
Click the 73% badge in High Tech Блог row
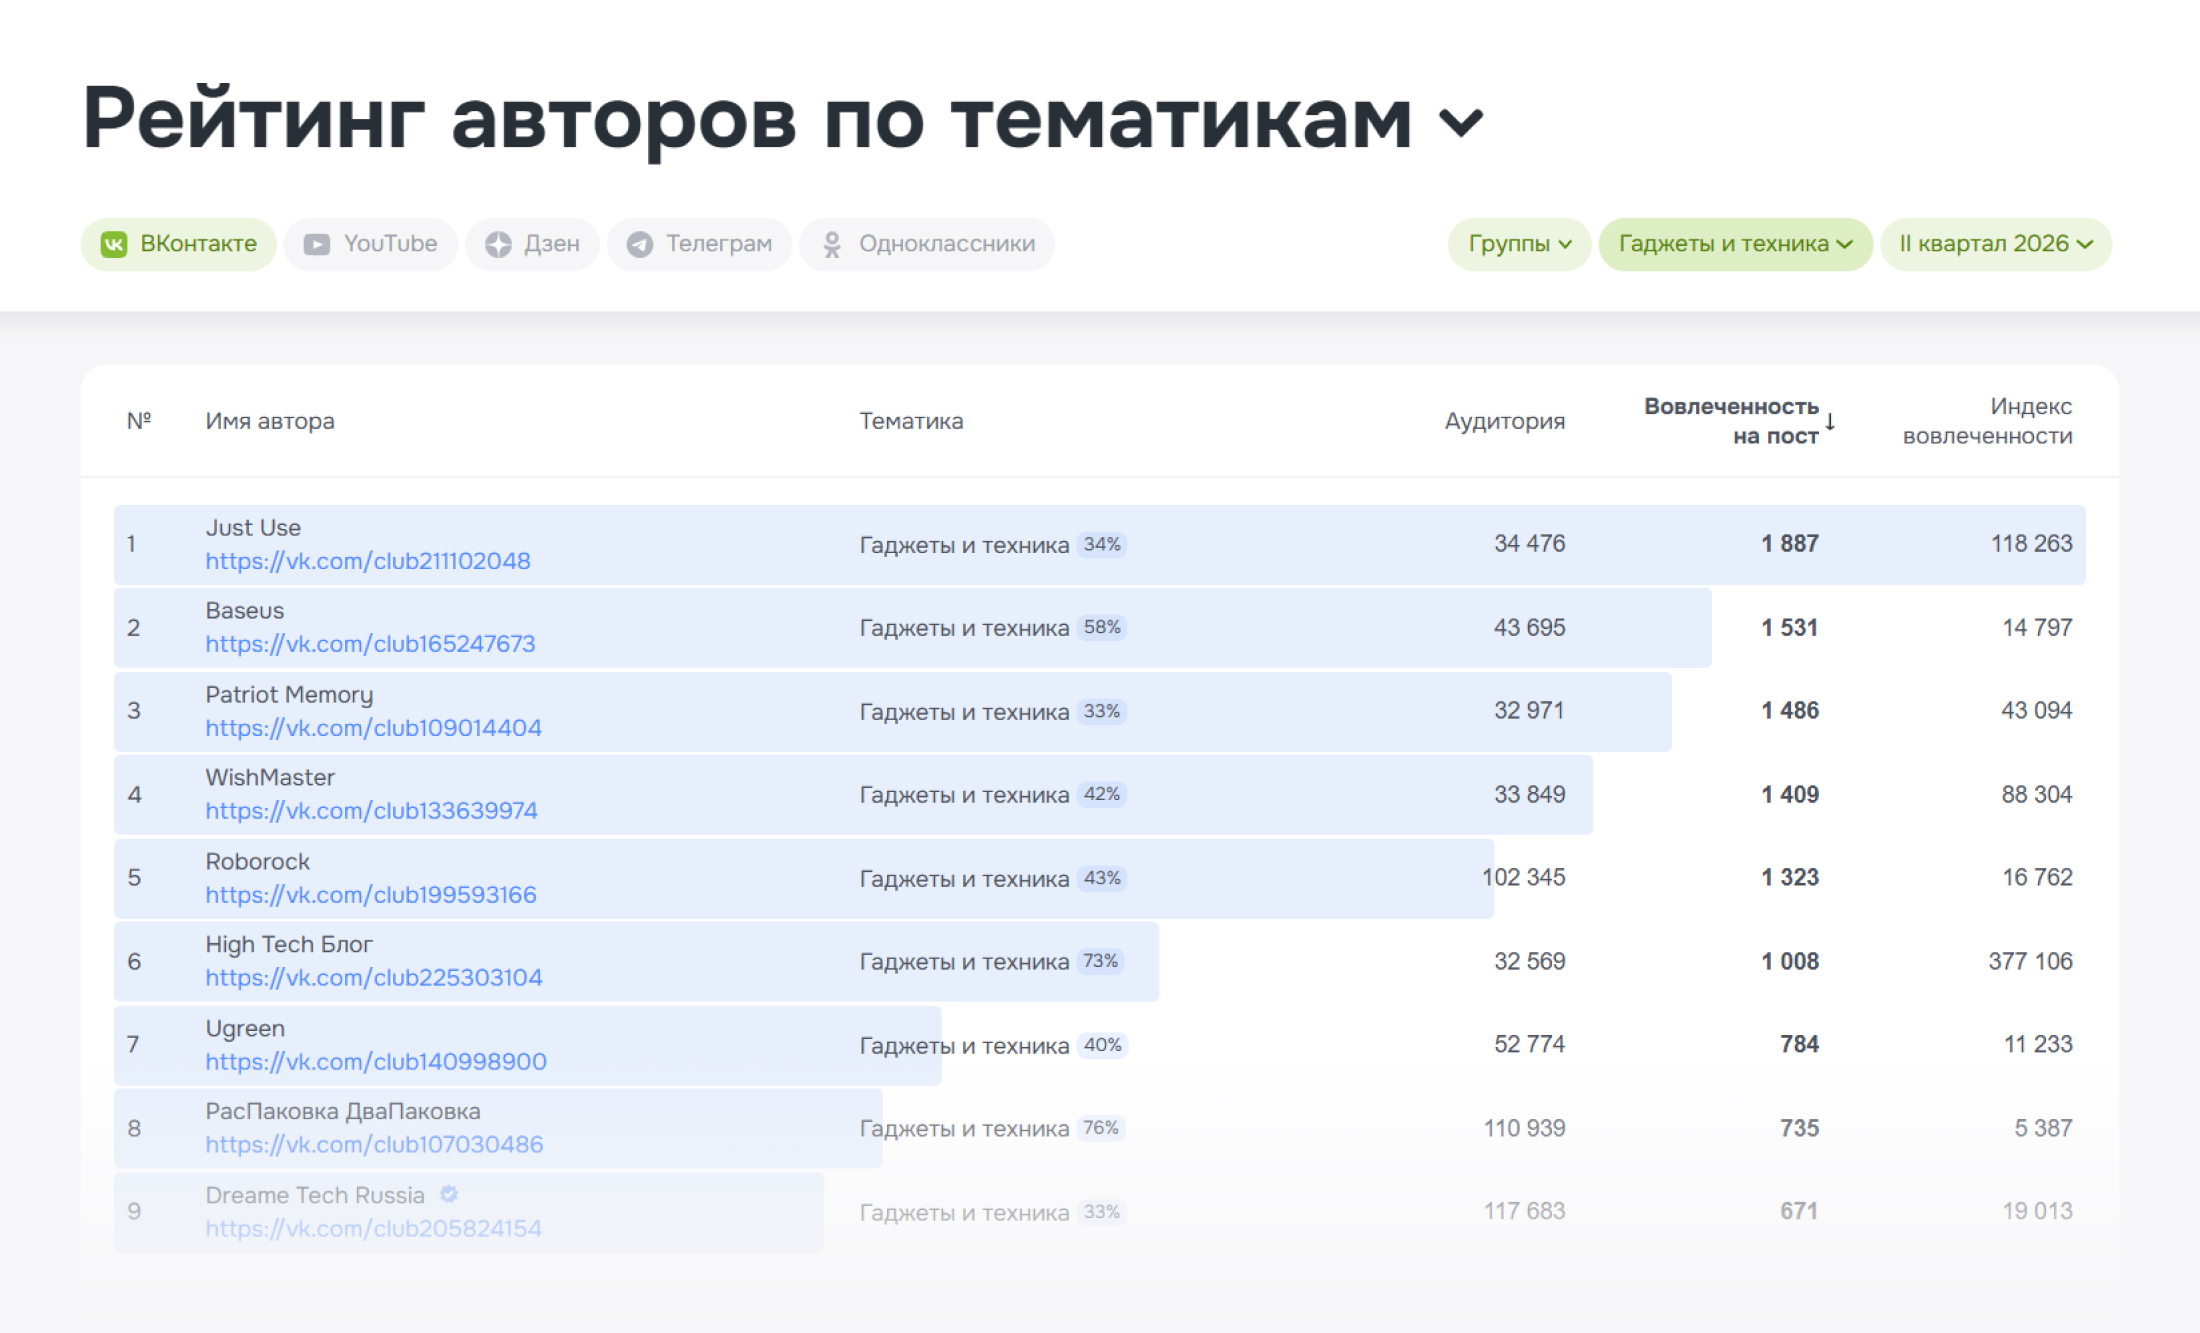(x=1101, y=962)
